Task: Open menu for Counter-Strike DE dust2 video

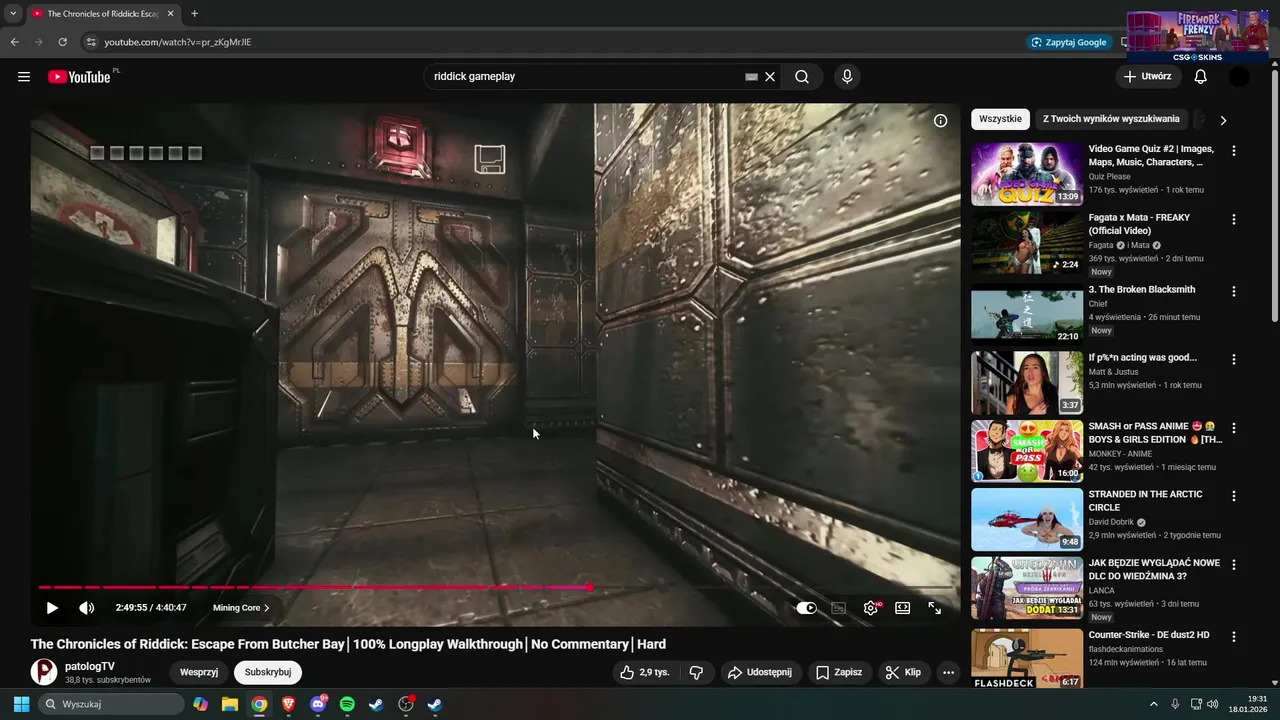Action: (1233, 636)
